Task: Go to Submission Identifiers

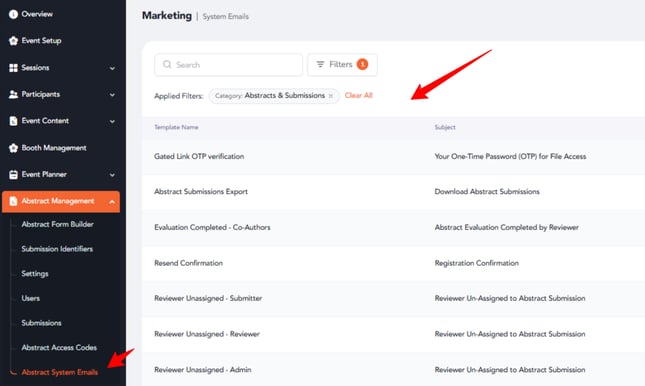Action: (57, 249)
